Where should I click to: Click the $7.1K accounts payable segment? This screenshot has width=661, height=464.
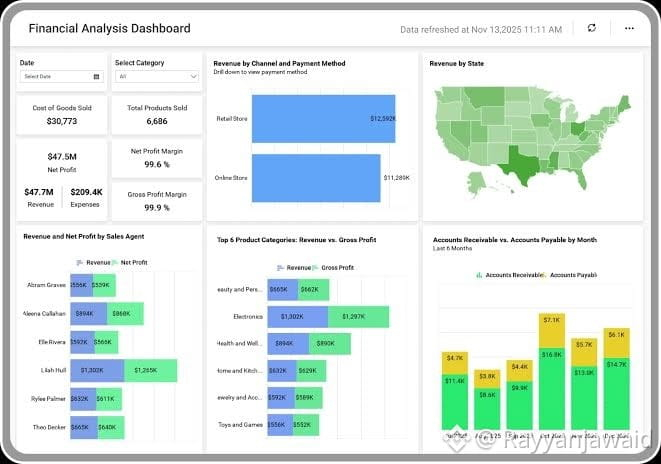(552, 331)
